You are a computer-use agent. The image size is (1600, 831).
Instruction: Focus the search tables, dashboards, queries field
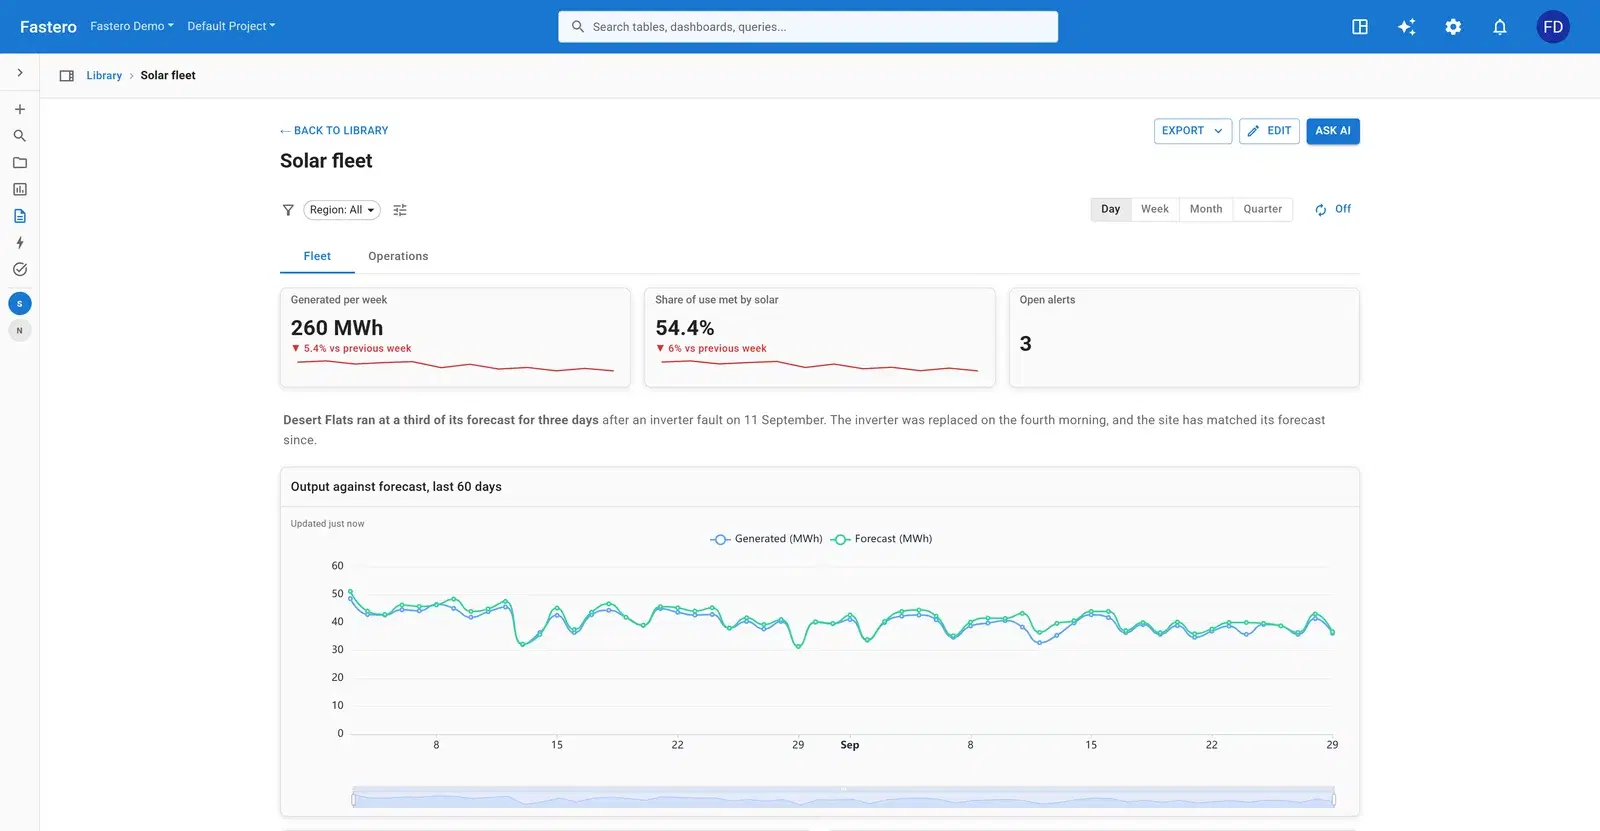[808, 27]
